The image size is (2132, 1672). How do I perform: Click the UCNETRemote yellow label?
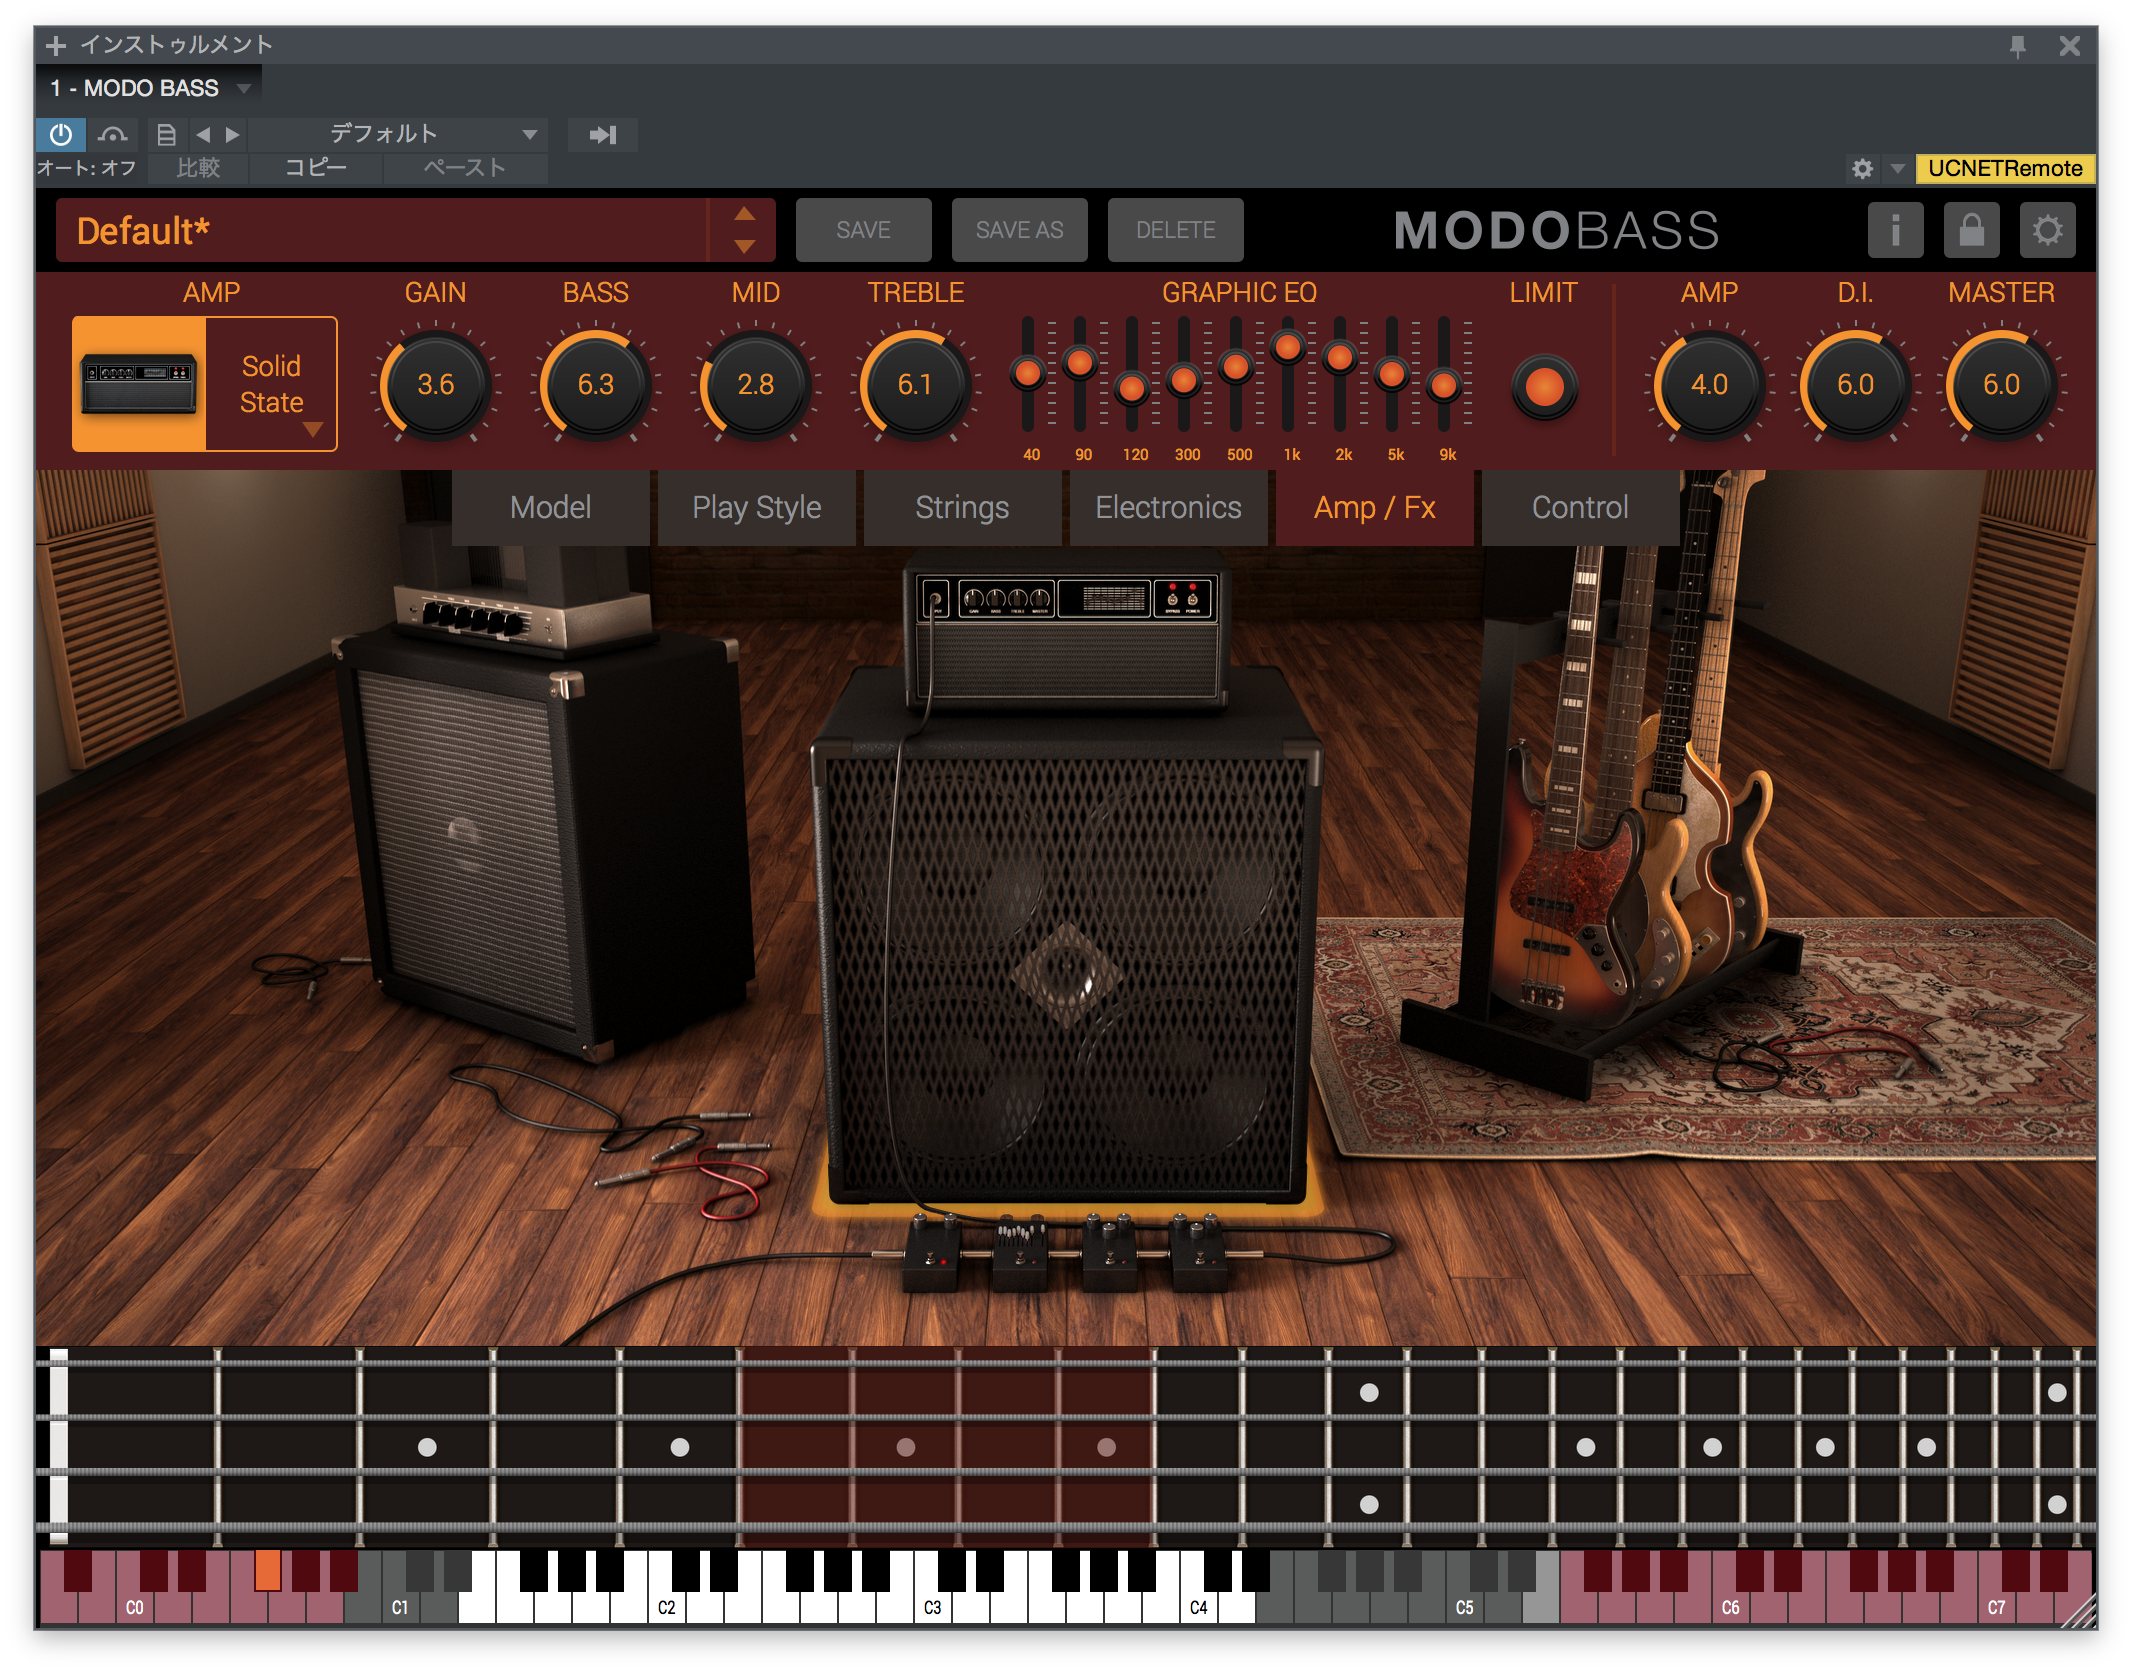click(x=2005, y=168)
